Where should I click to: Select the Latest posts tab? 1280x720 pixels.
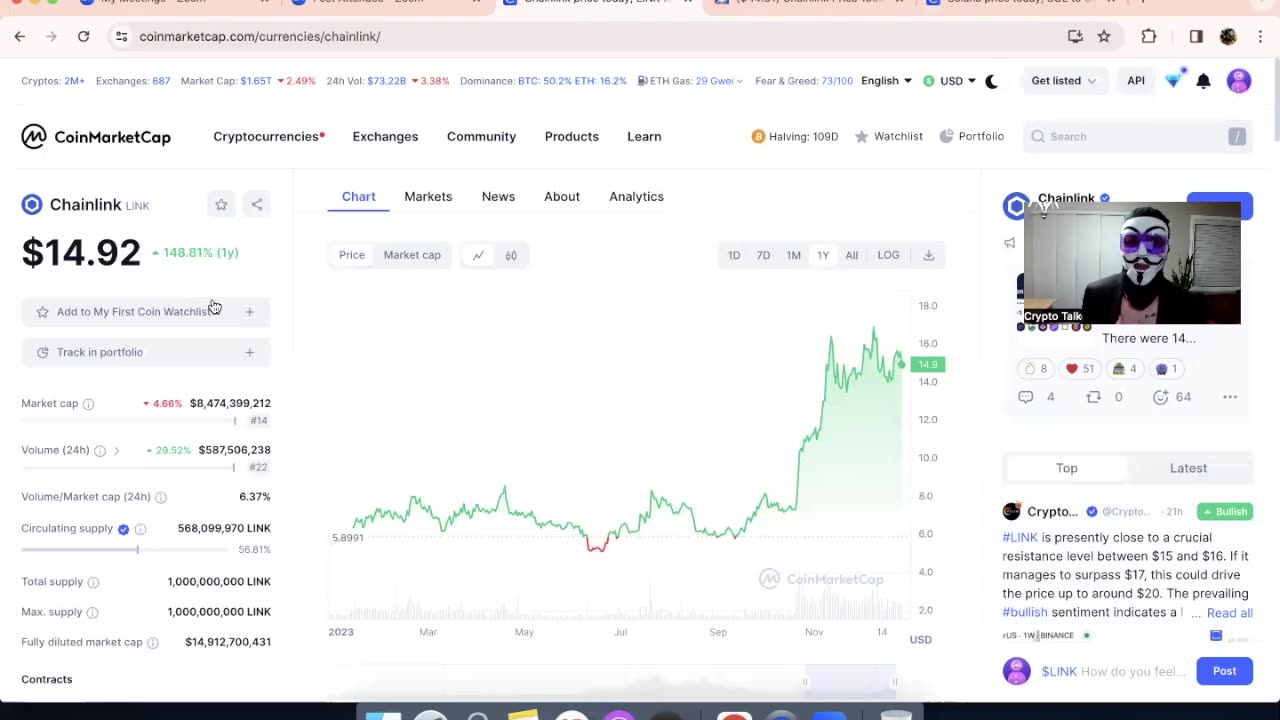pos(1189,468)
